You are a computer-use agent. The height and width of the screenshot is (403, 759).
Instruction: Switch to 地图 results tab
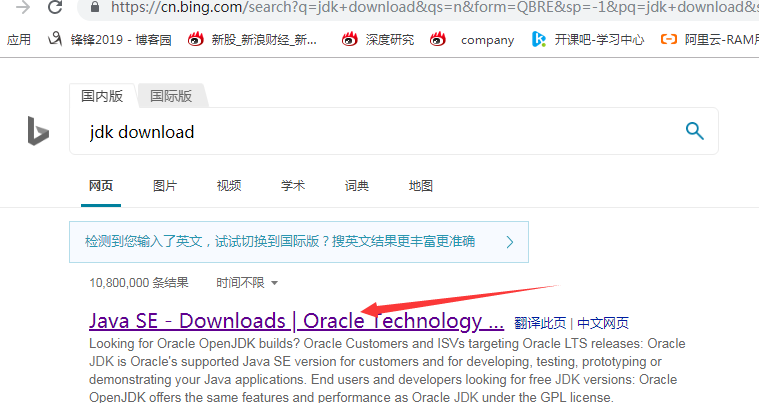420,186
